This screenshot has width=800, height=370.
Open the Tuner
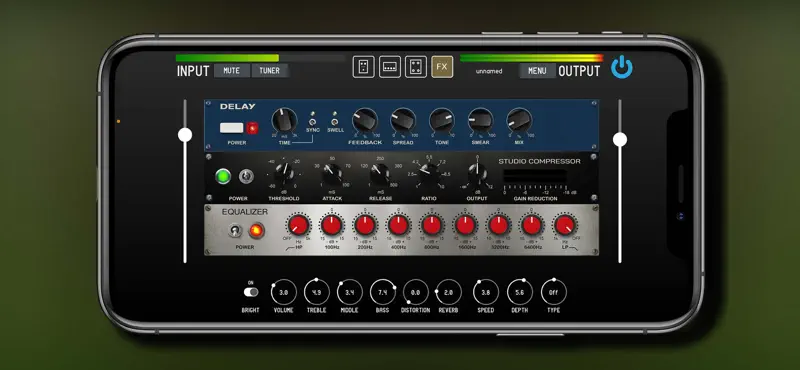(269, 71)
